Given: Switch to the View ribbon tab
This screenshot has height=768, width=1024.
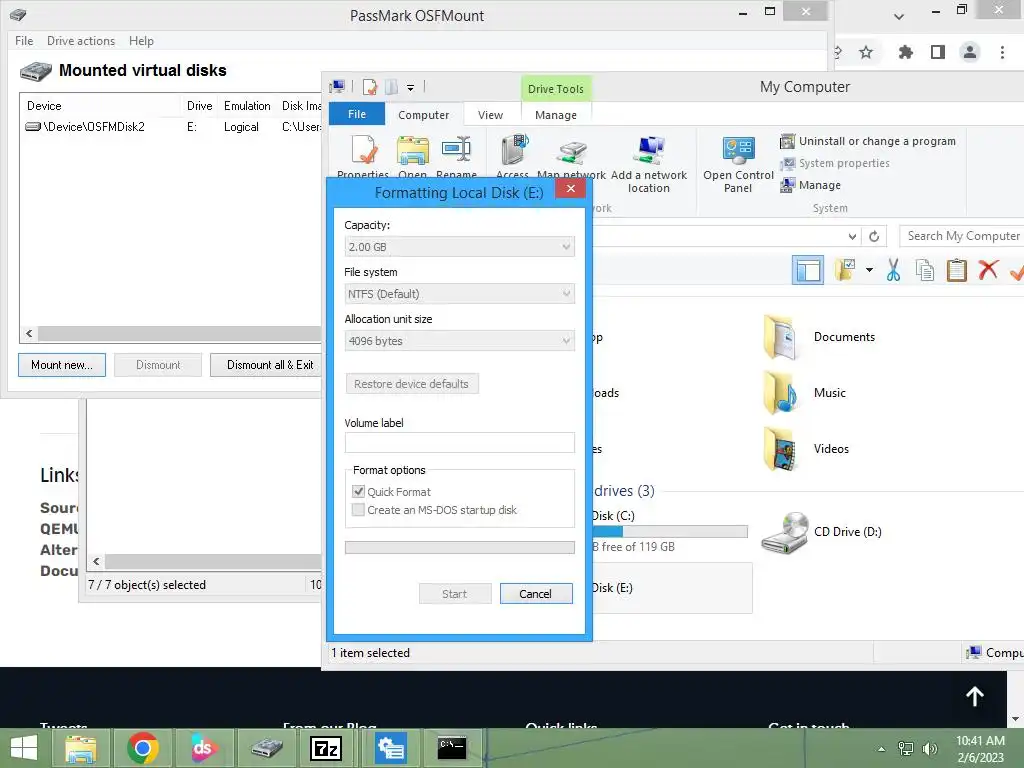Looking at the screenshot, I should tap(490, 115).
